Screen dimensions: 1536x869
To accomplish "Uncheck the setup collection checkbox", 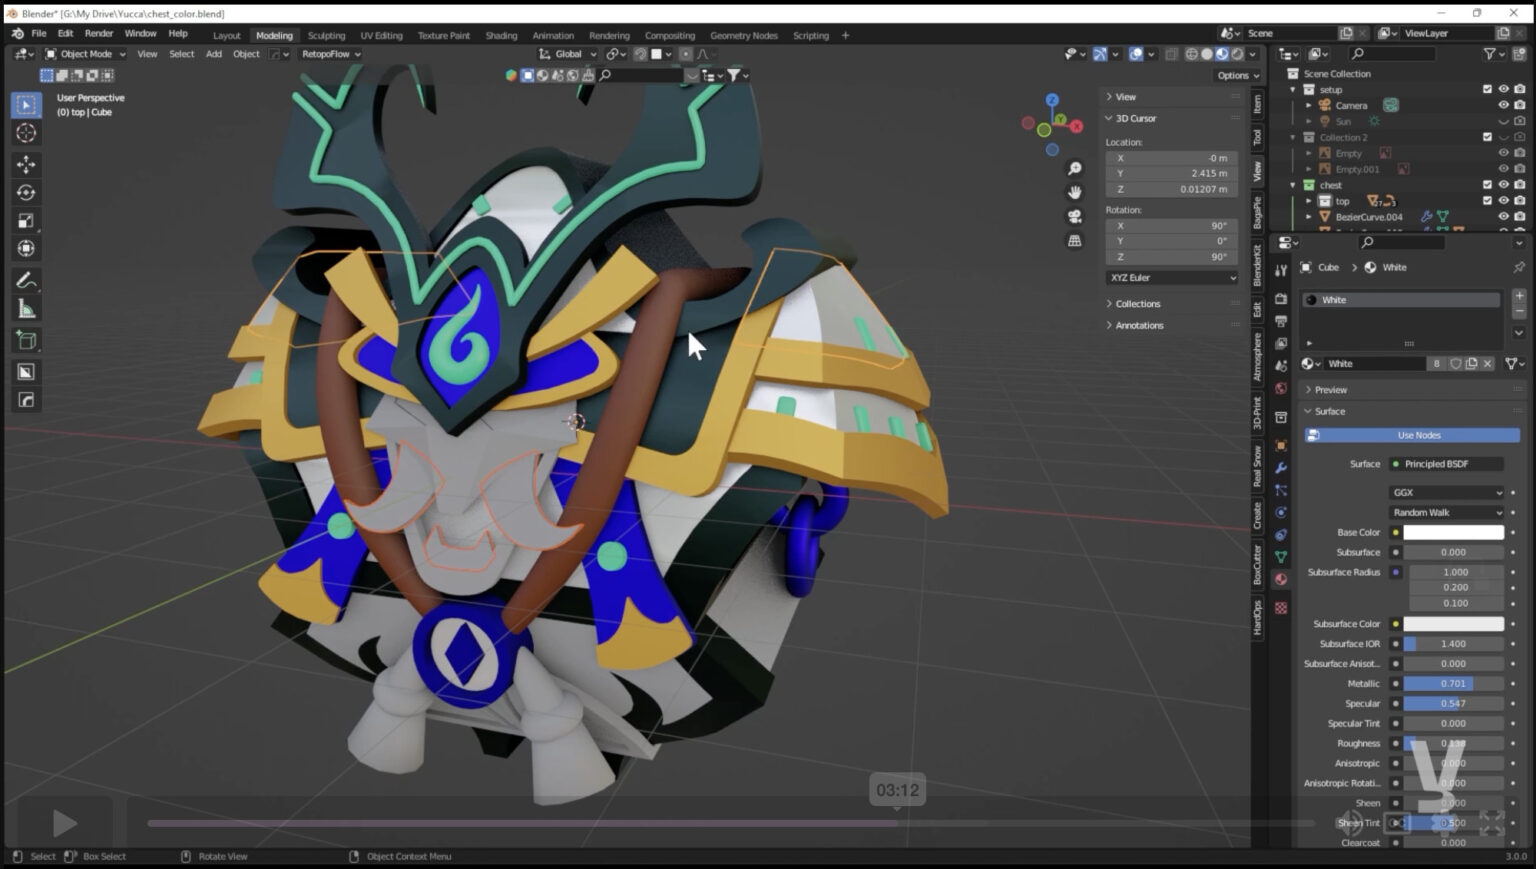I will point(1486,89).
